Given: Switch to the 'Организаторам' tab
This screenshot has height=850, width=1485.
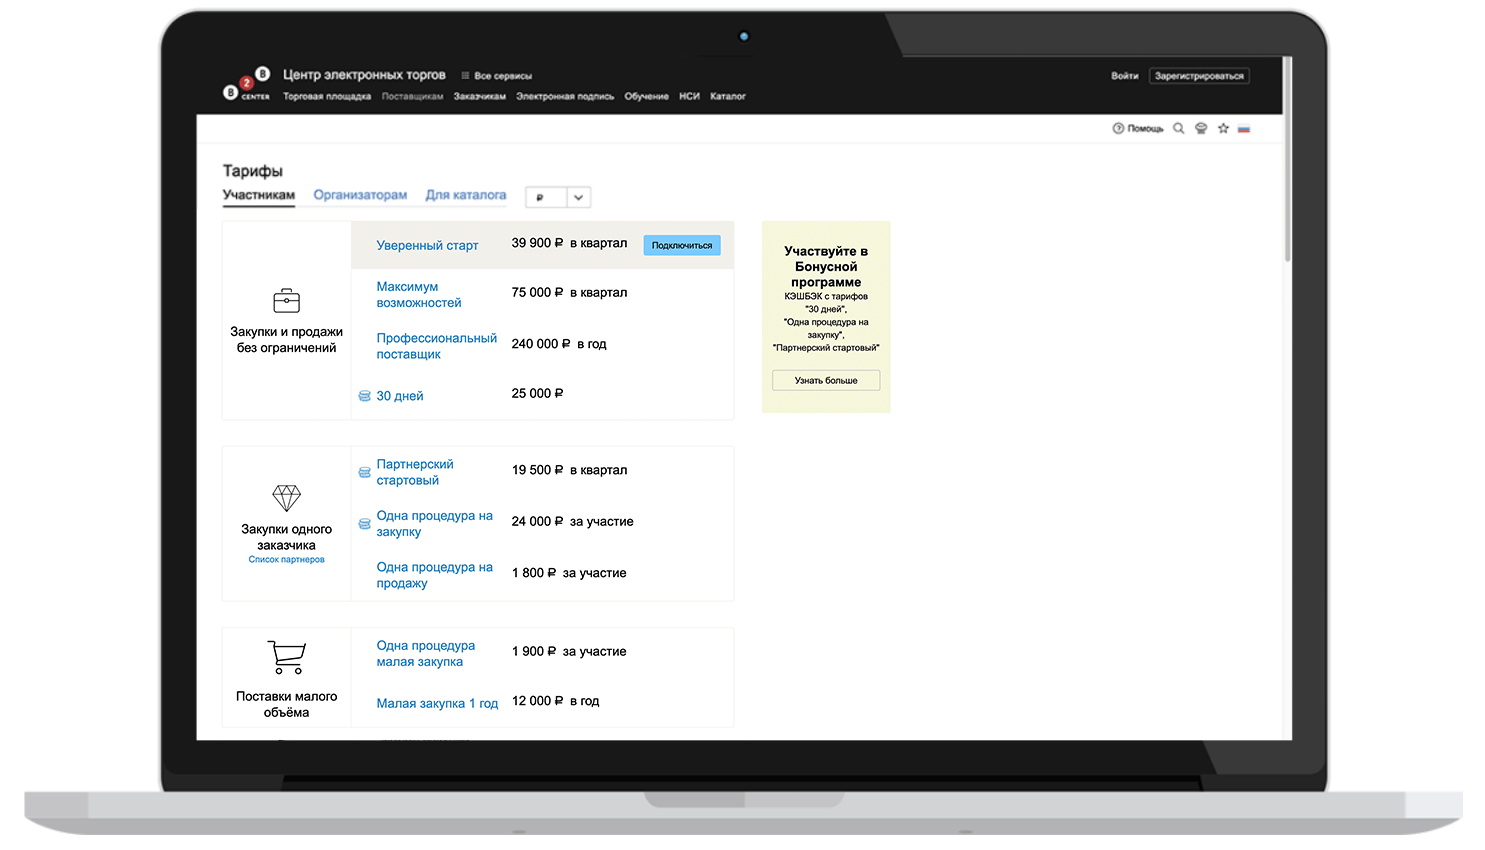Looking at the screenshot, I should point(360,195).
